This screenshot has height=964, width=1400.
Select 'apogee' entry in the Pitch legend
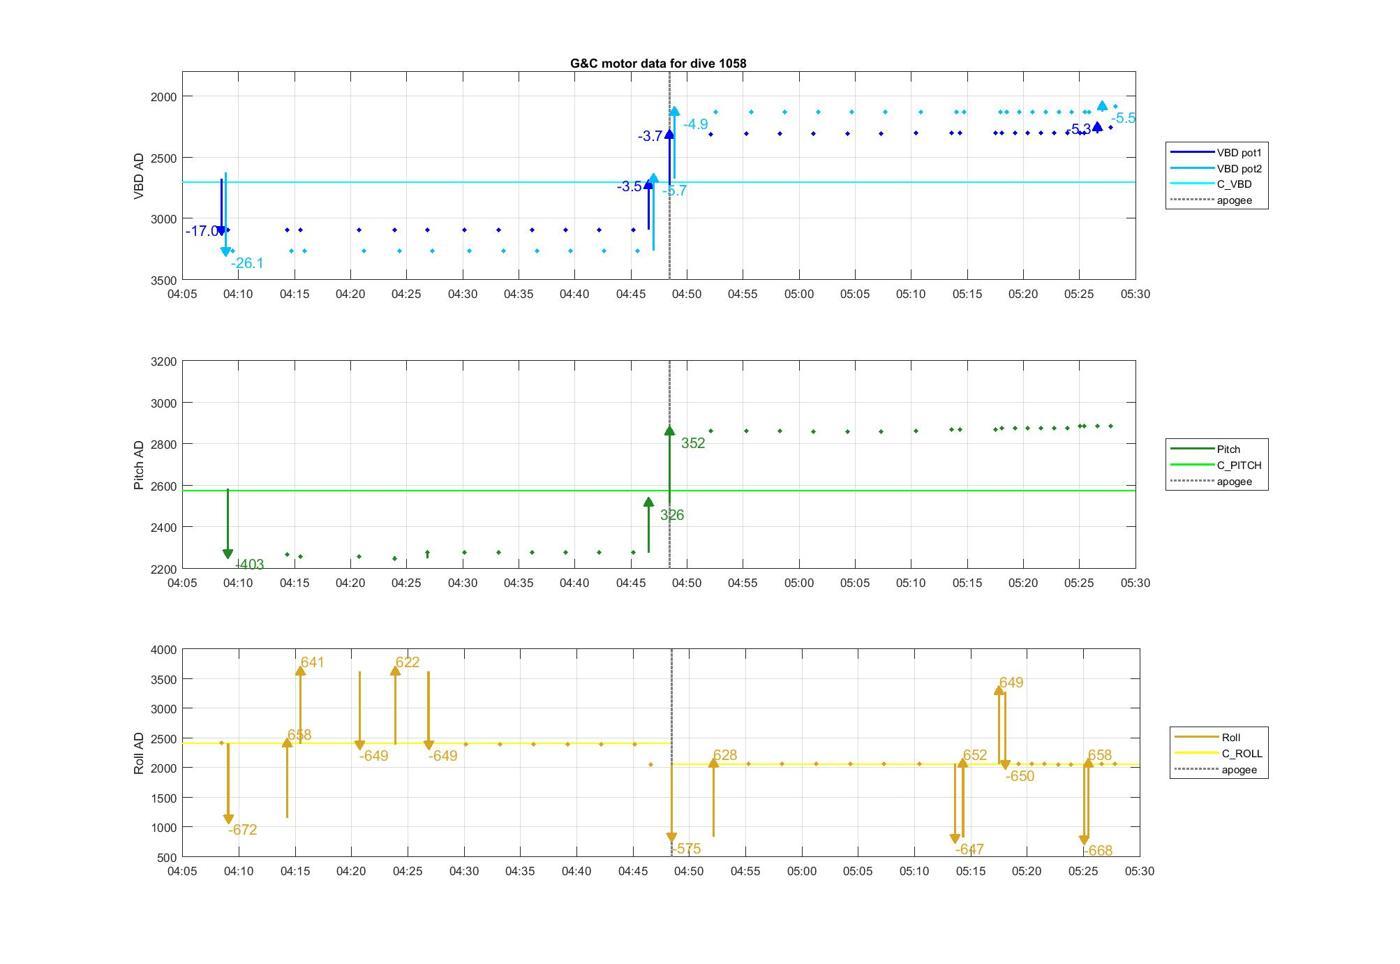point(1211,481)
